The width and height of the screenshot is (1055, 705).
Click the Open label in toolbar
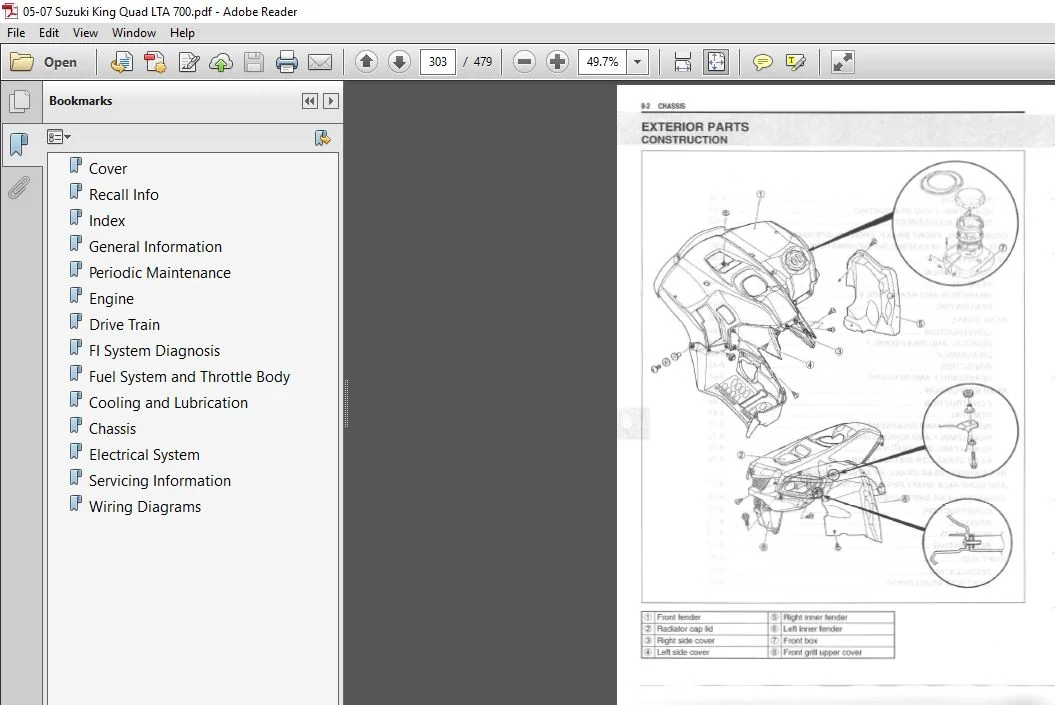[60, 62]
